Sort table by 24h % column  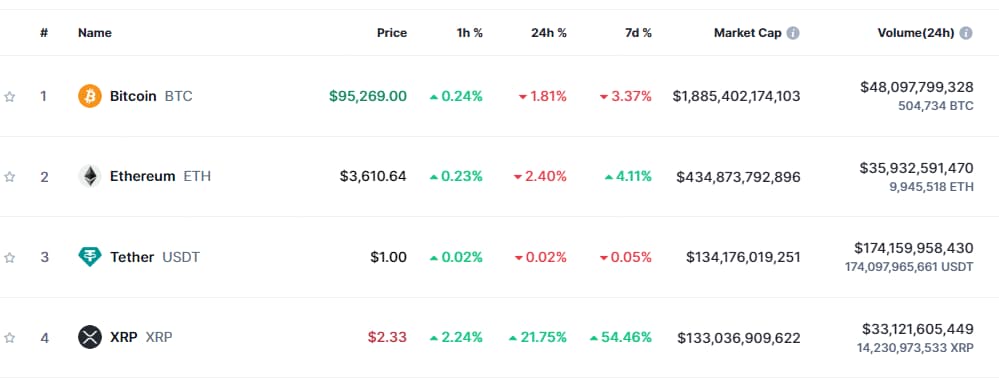click(549, 33)
